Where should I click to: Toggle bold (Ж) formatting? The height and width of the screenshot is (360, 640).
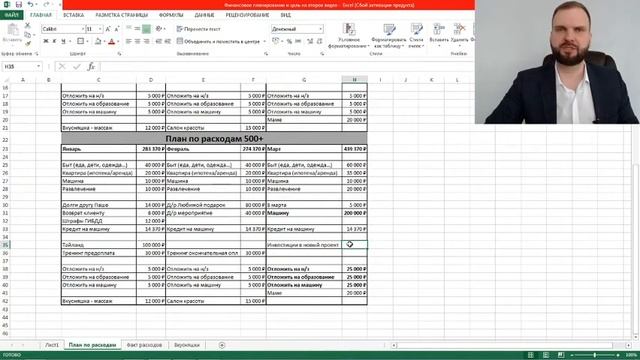click(46, 41)
